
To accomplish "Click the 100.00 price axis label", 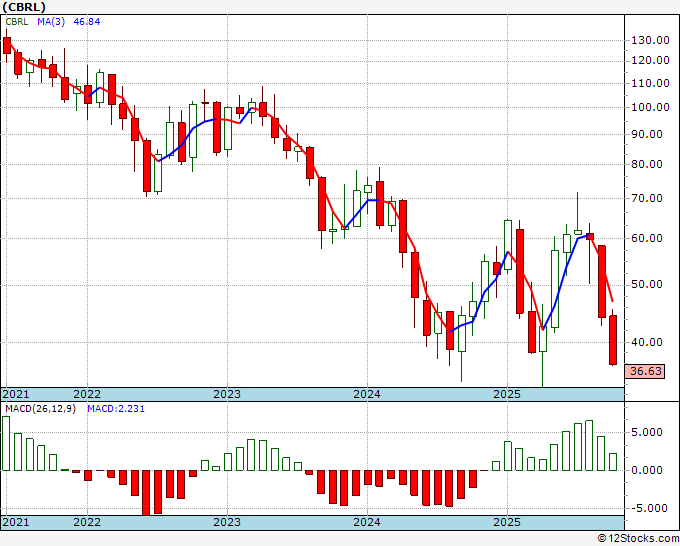I will coord(650,108).
